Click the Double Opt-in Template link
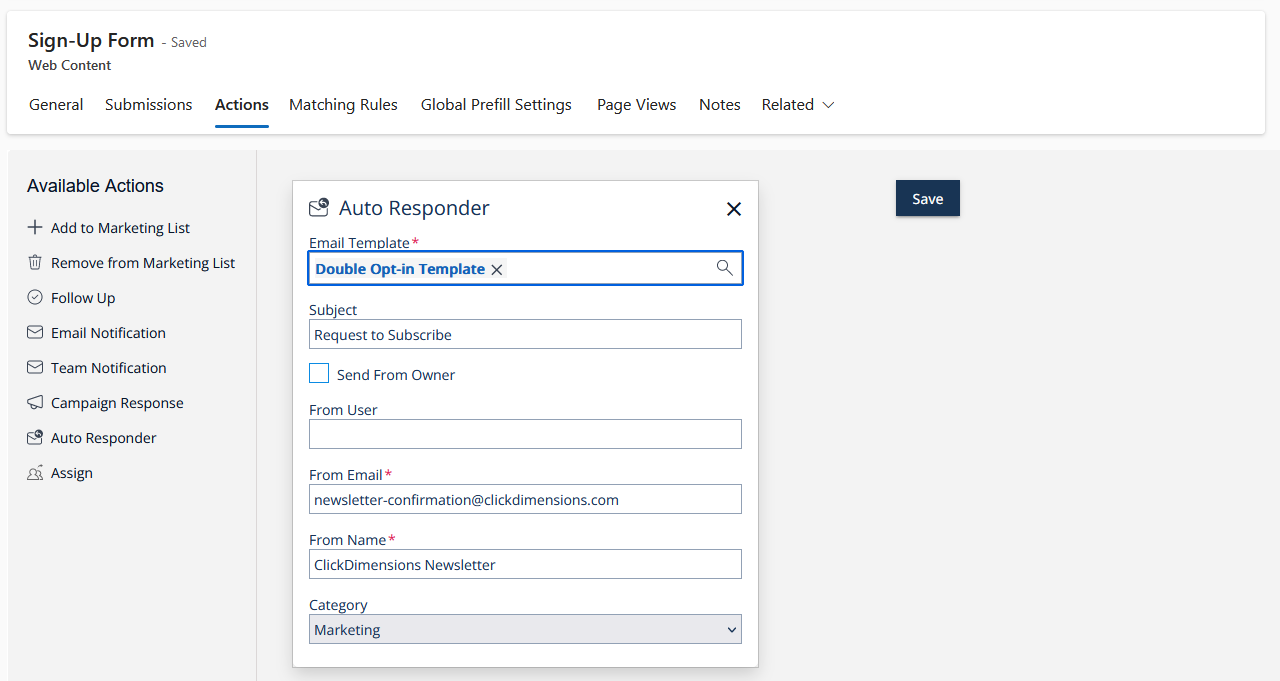 point(400,269)
